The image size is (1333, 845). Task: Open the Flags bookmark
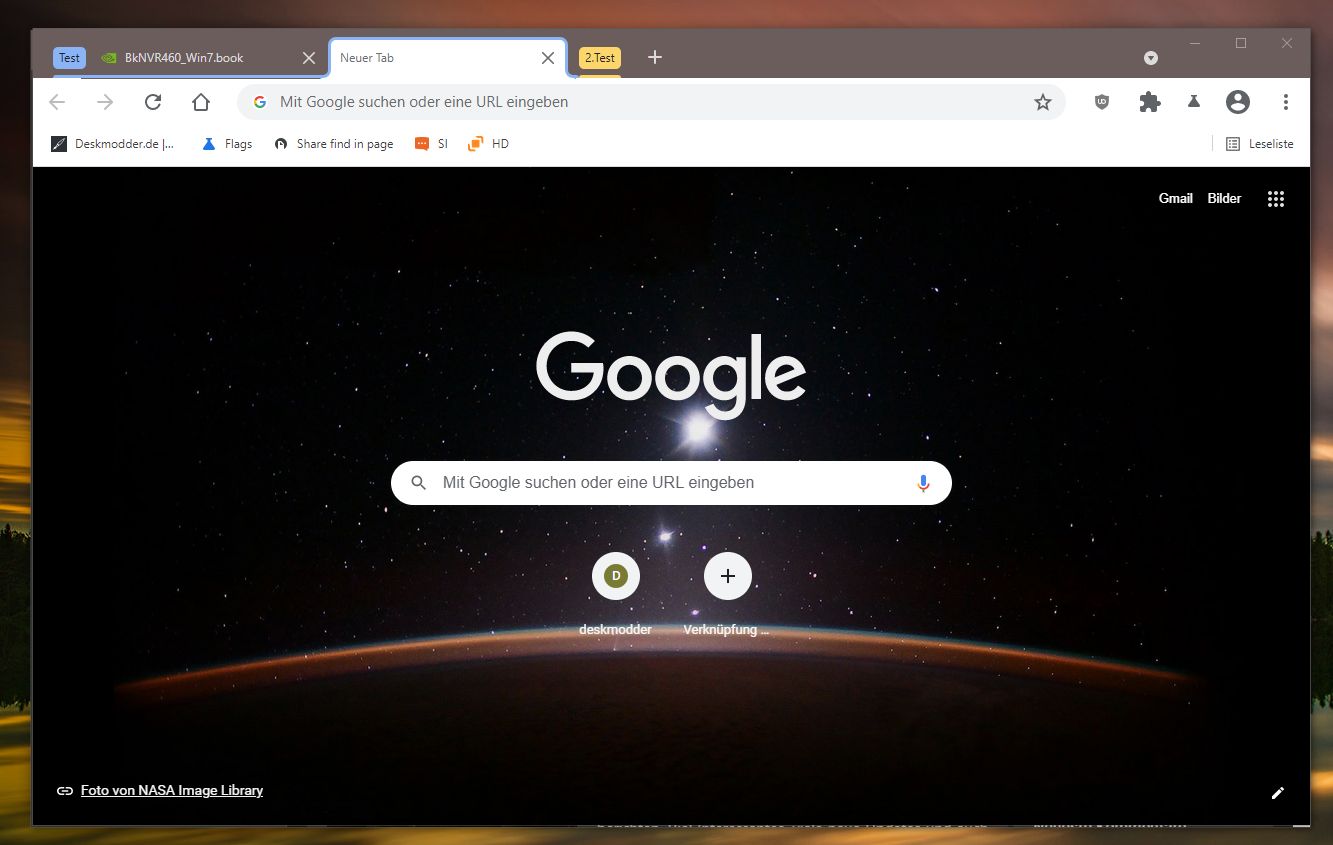(227, 144)
